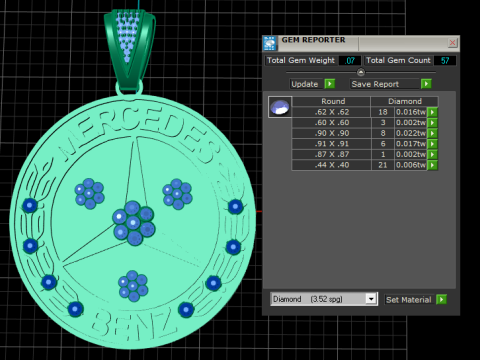Click green arrow for the .91 X .91 row
The height and width of the screenshot is (360, 480).
[432, 144]
